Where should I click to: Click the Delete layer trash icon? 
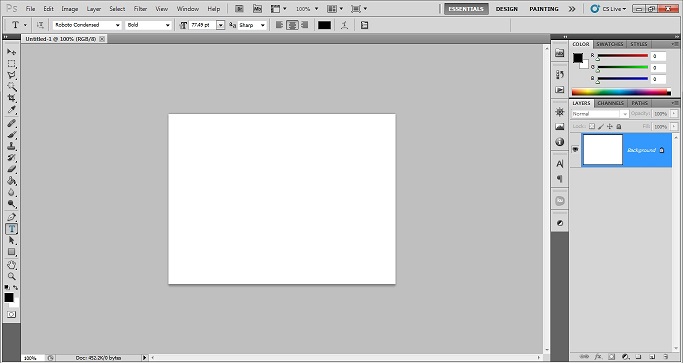pyautogui.click(x=666, y=357)
